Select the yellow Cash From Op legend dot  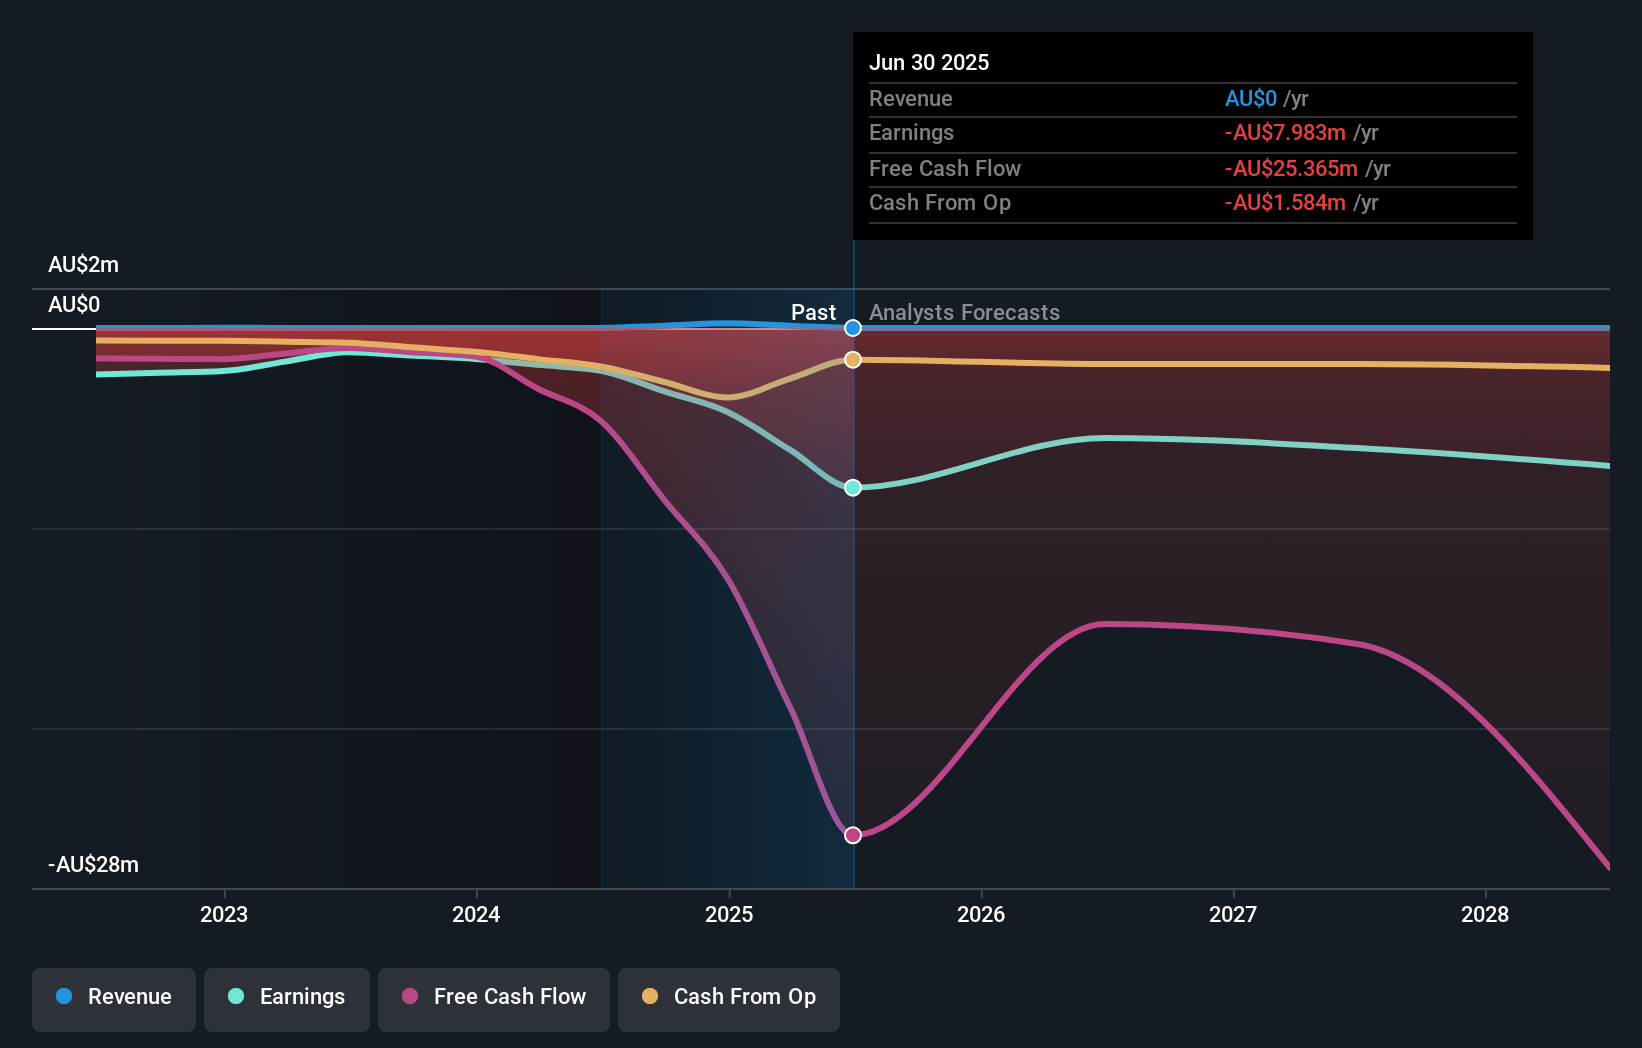pyautogui.click(x=650, y=996)
